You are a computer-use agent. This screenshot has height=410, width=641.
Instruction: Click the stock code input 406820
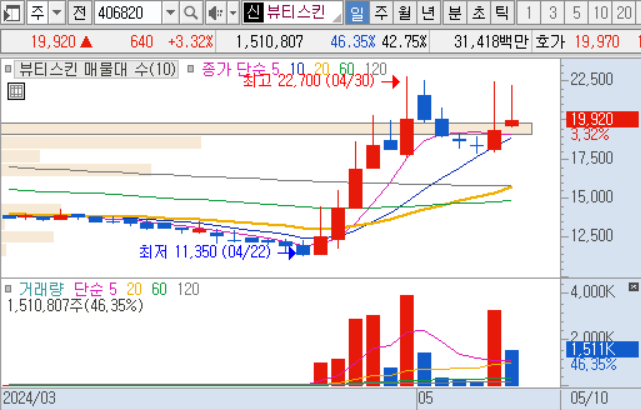(x=128, y=13)
